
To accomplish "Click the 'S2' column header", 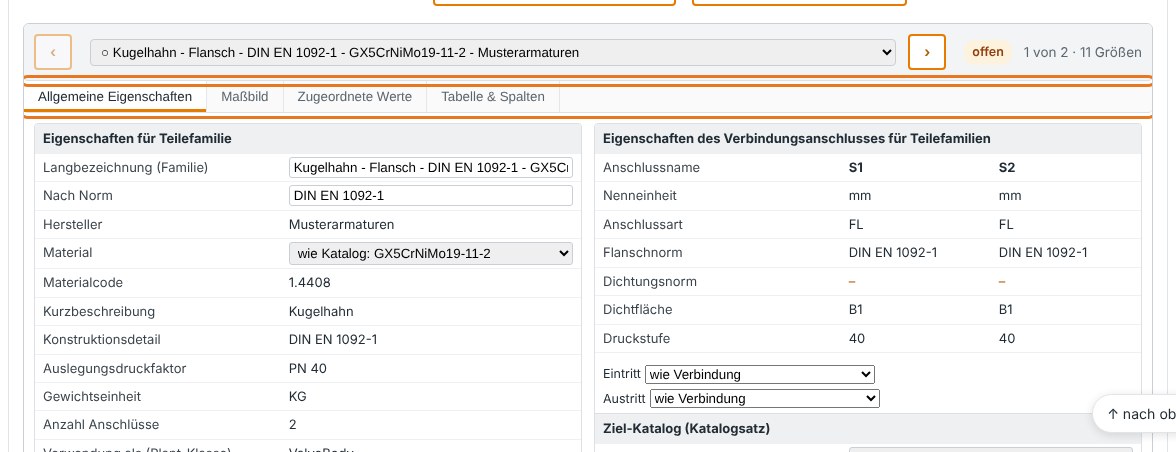I will pyautogui.click(x=1006, y=167).
